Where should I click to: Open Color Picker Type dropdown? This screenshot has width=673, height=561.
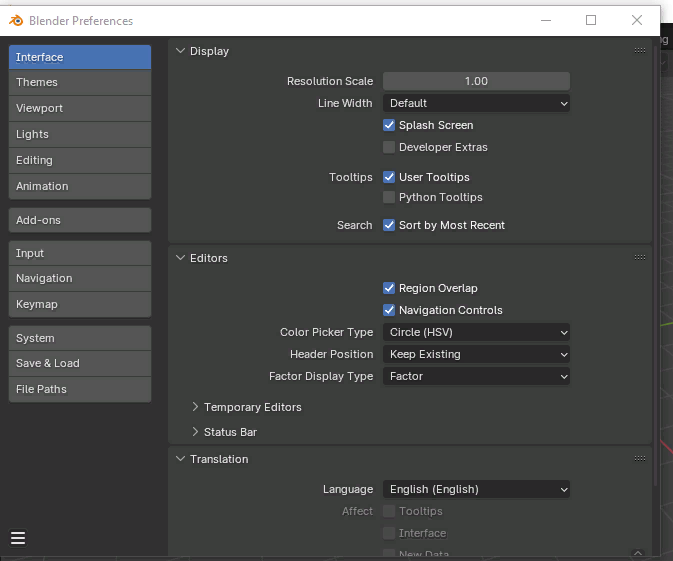pos(476,332)
